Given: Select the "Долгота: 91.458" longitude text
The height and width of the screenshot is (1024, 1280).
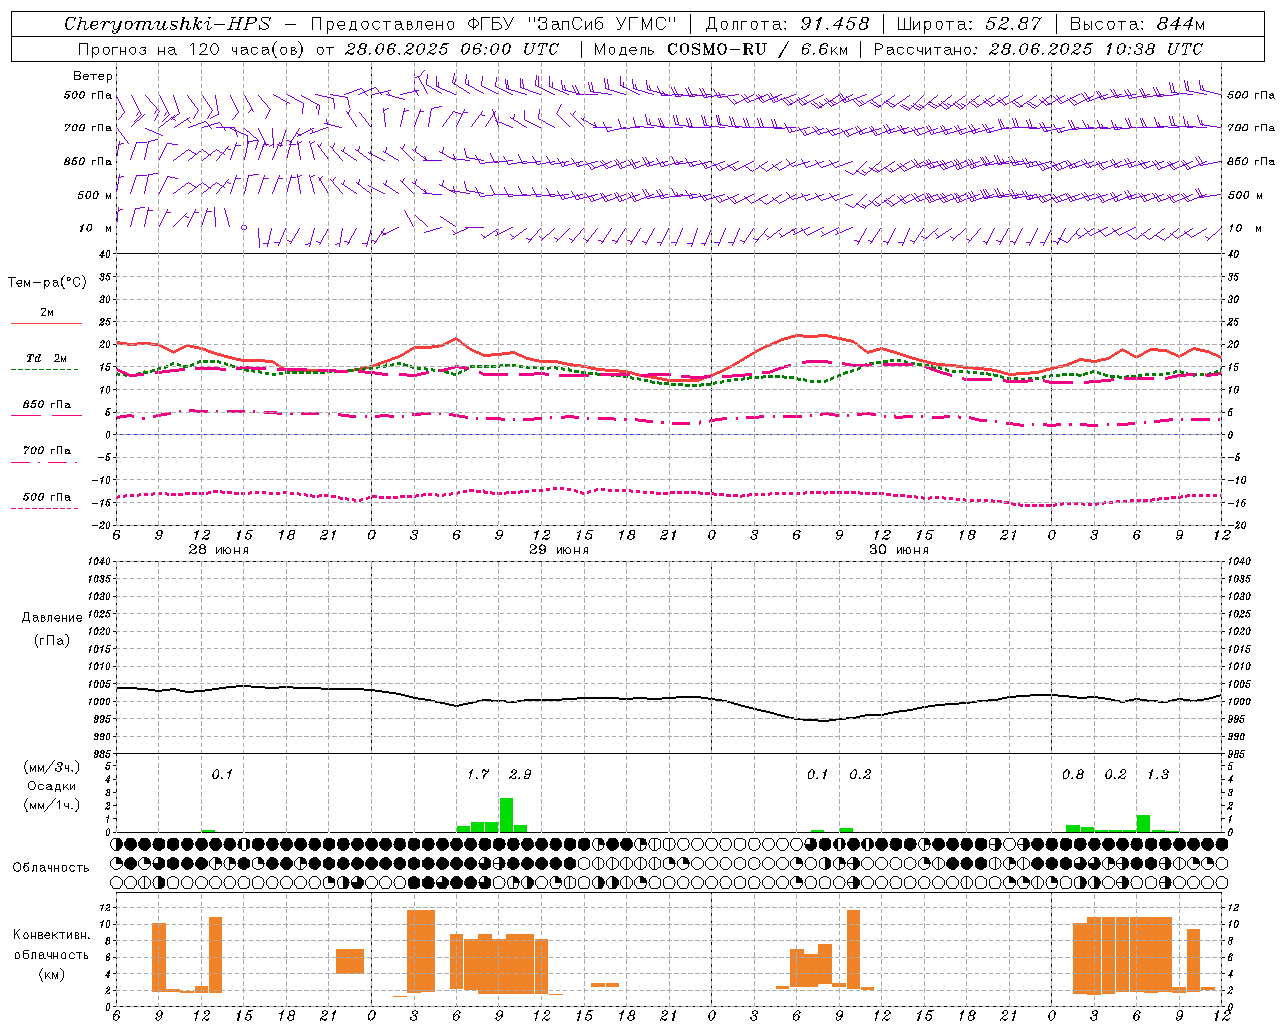Looking at the screenshot, I should click(x=787, y=24).
